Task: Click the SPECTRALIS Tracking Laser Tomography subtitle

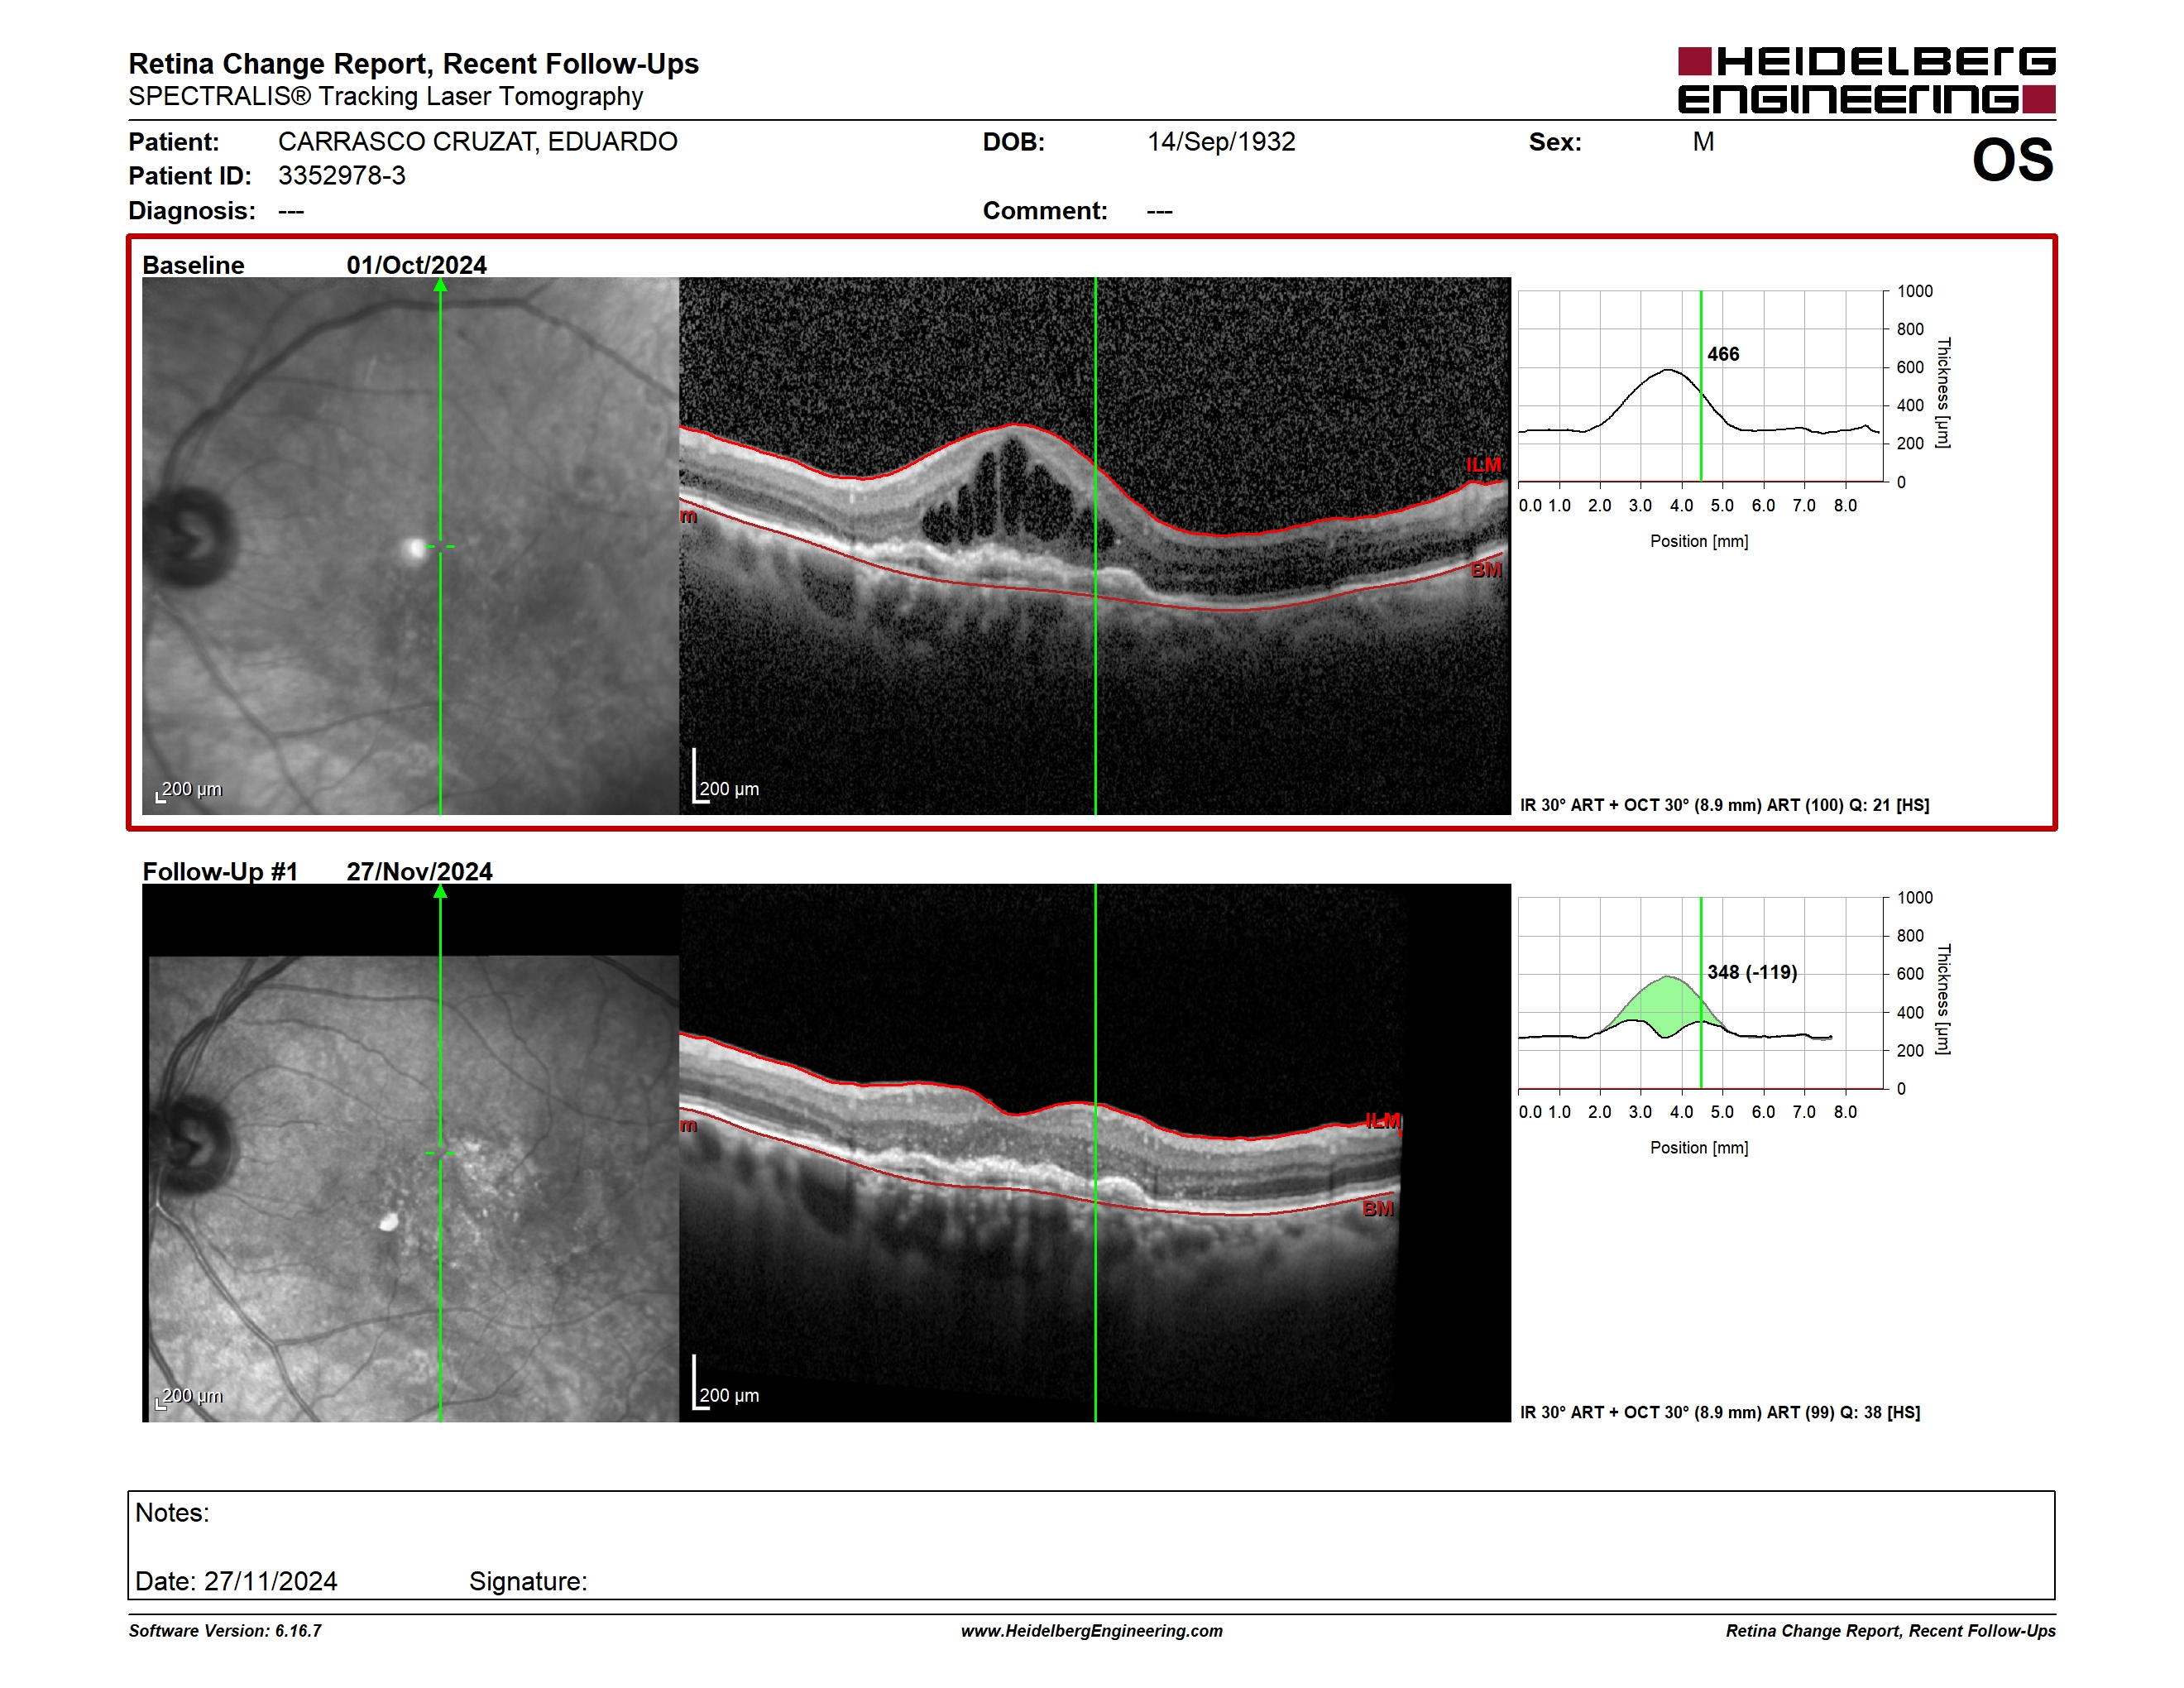Action: (386, 97)
